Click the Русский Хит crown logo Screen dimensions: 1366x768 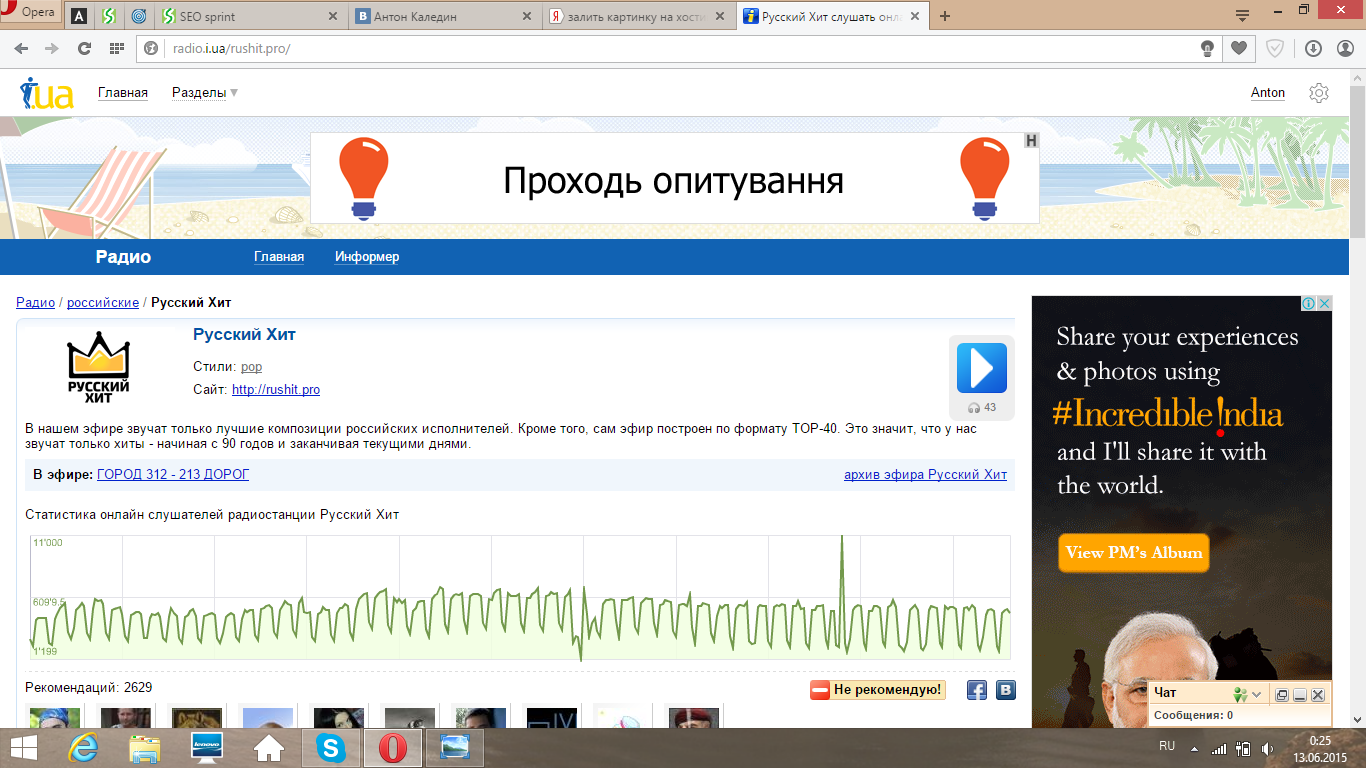(98, 368)
